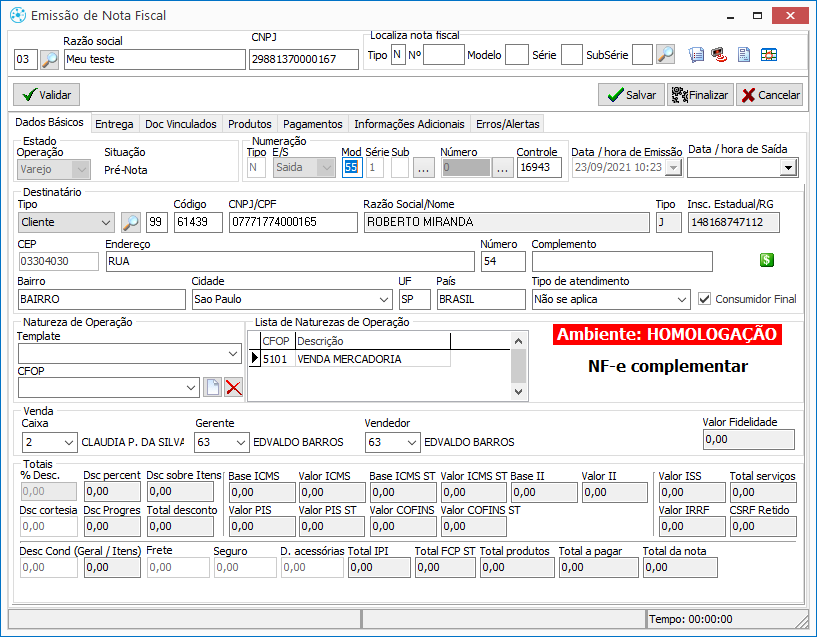The image size is (817, 637).
Task: Open the Gerente dropdown
Action: (x=241, y=442)
